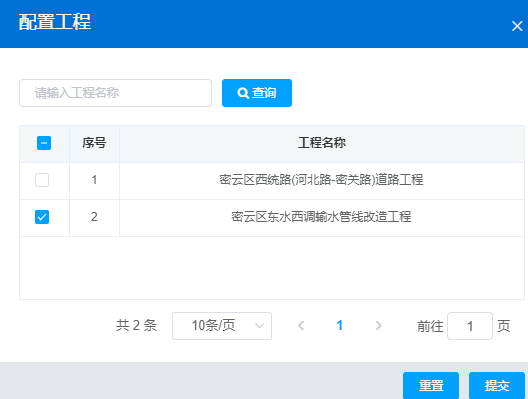The image size is (528, 399).
Task: Close the 配置工程 dialog
Action: point(517,26)
